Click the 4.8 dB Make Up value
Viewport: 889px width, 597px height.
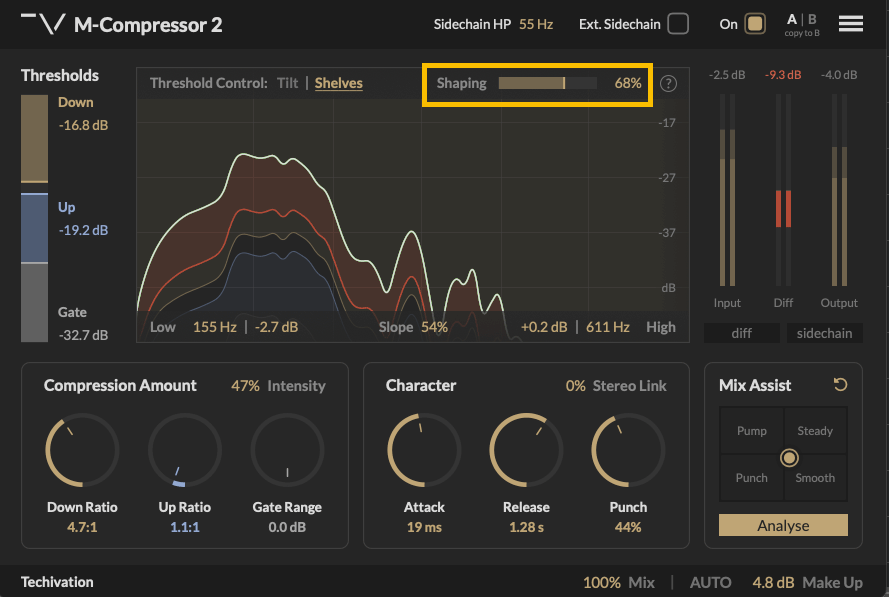(x=773, y=583)
